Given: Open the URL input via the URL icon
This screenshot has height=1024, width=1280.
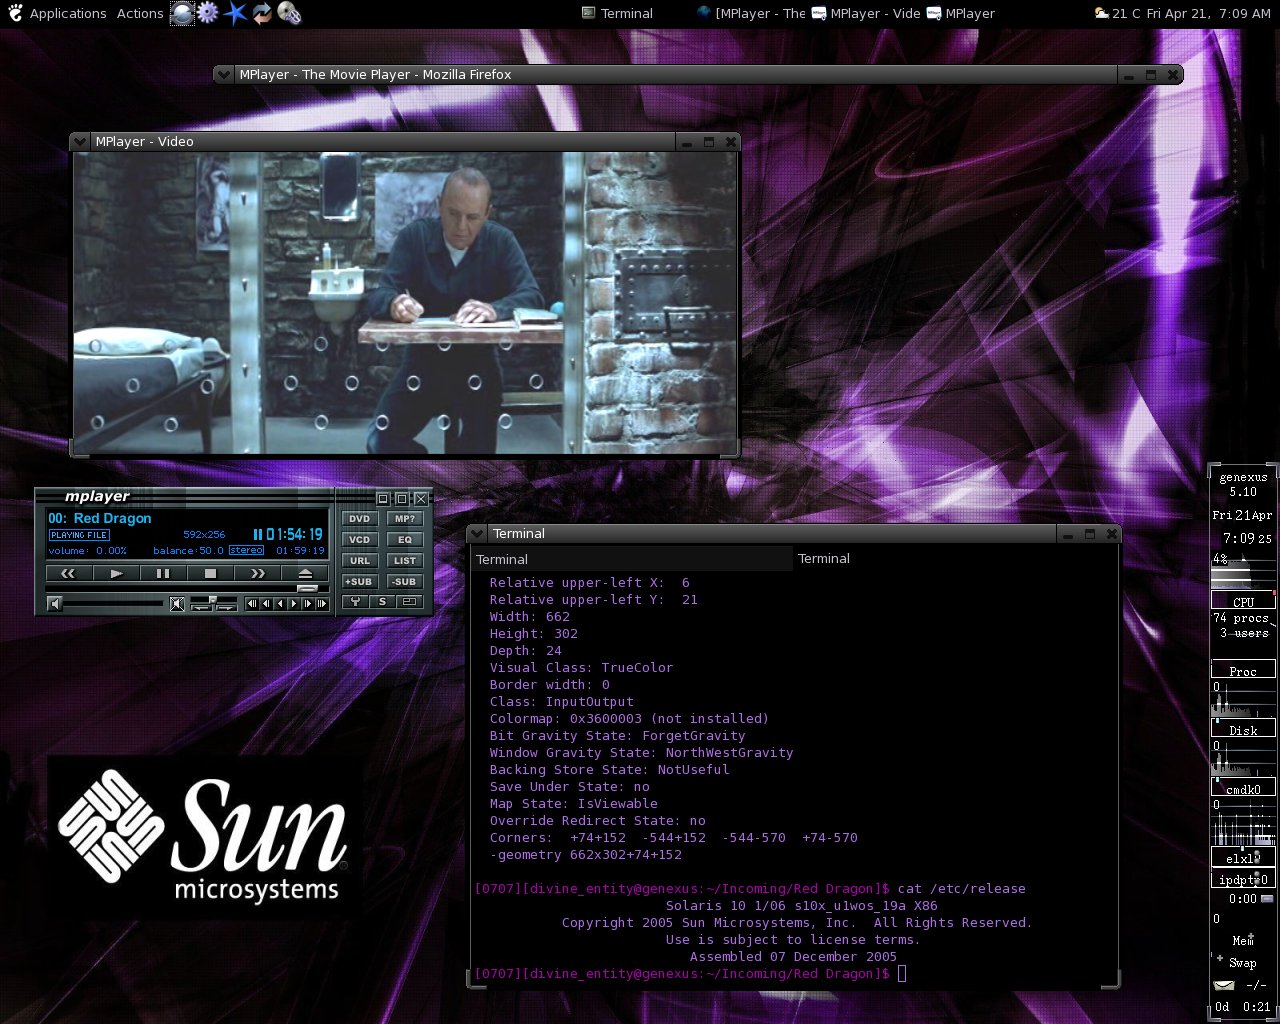Looking at the screenshot, I should pyautogui.click(x=359, y=560).
